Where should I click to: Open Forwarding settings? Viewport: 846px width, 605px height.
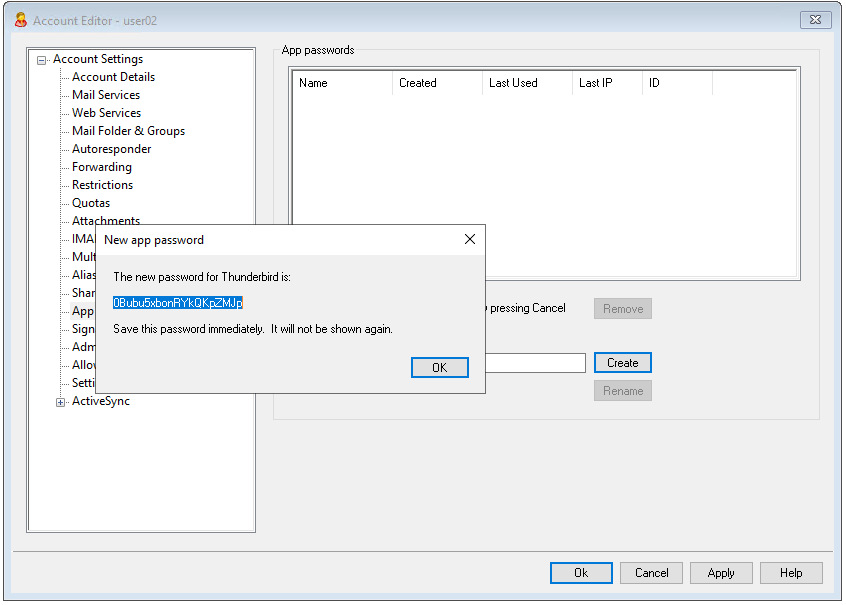(101, 166)
